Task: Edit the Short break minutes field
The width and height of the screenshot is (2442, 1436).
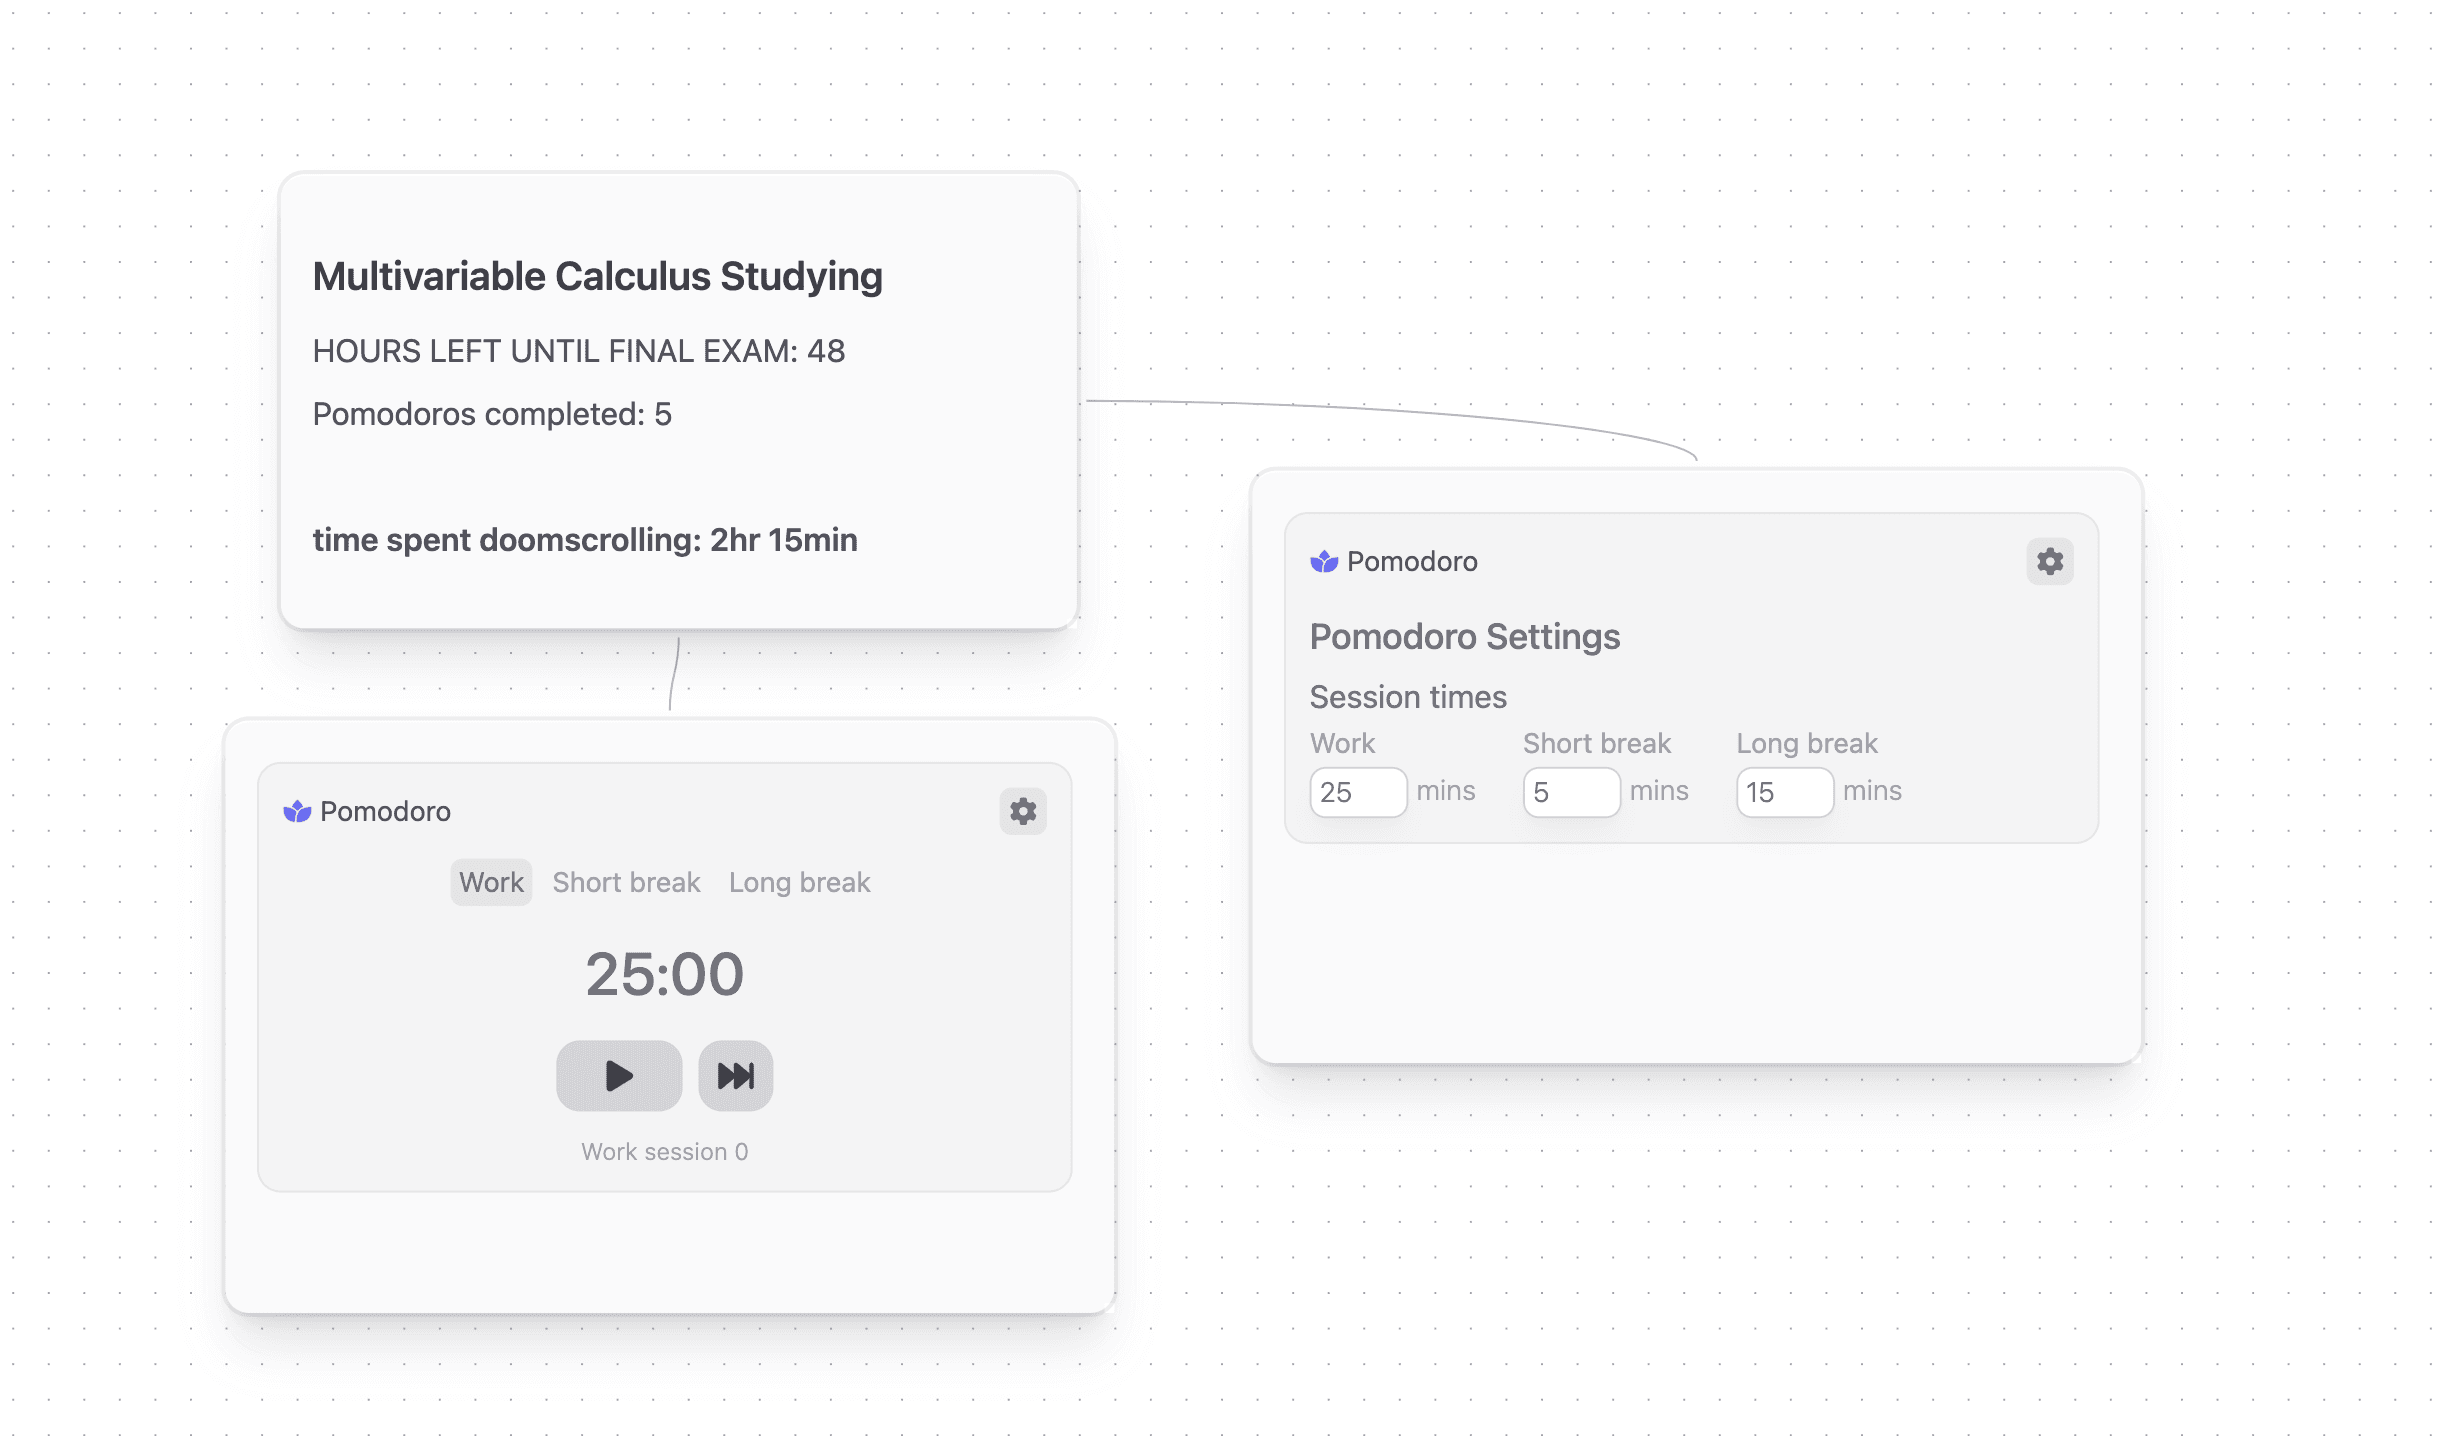Action: tap(1570, 793)
